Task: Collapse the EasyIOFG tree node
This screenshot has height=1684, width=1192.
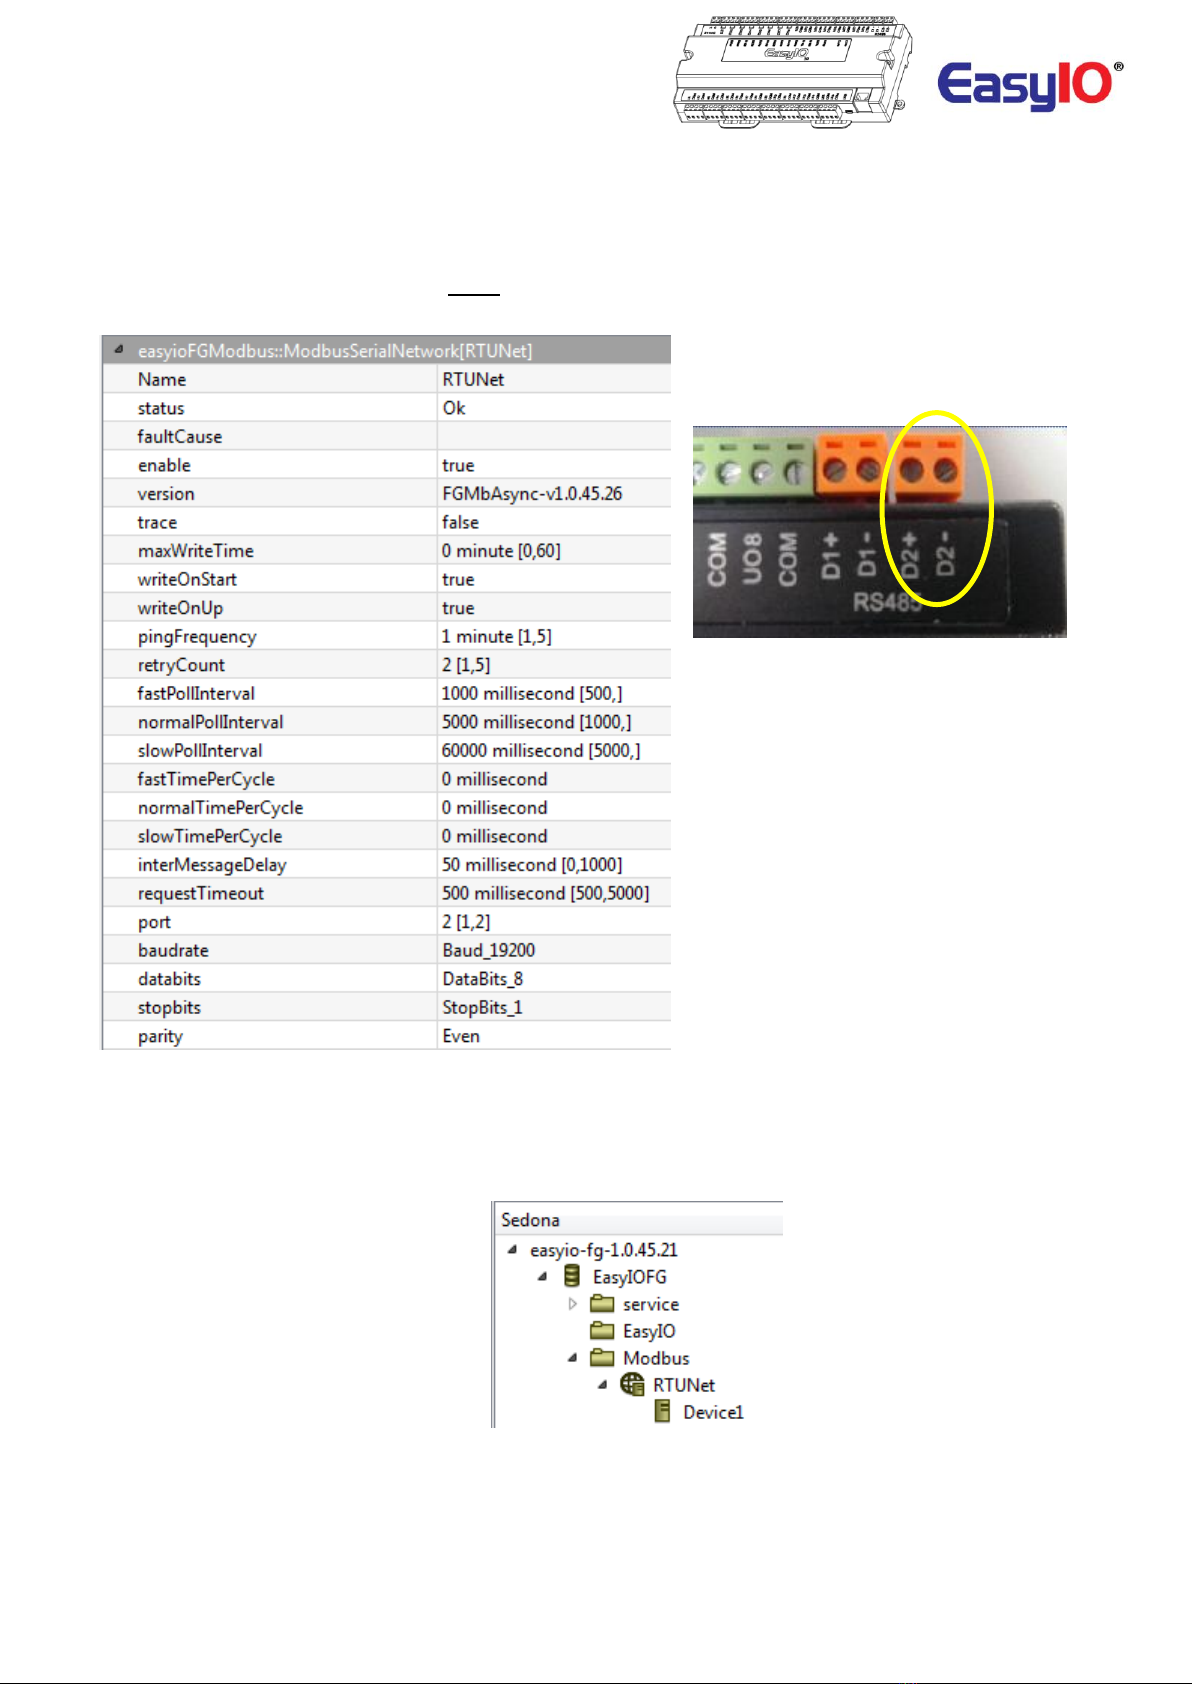Action: (x=542, y=1276)
